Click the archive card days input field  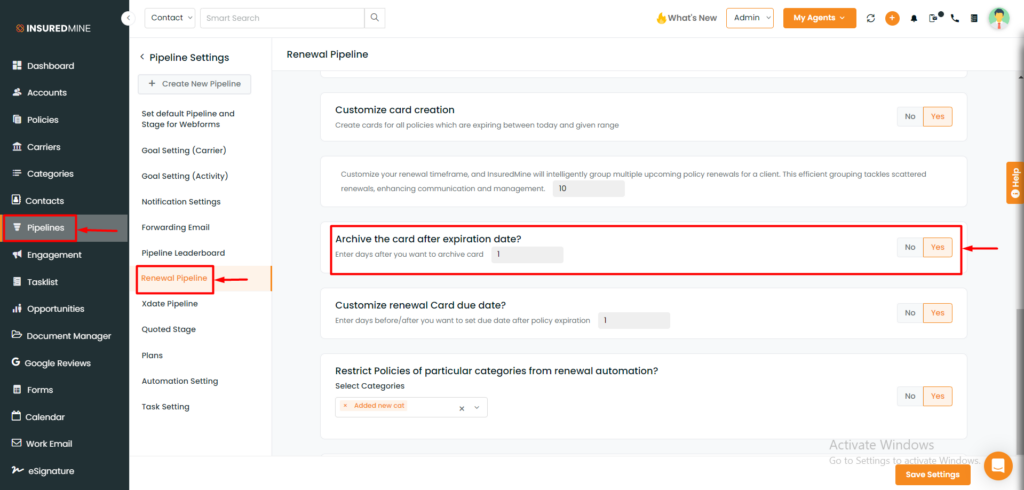pos(527,254)
